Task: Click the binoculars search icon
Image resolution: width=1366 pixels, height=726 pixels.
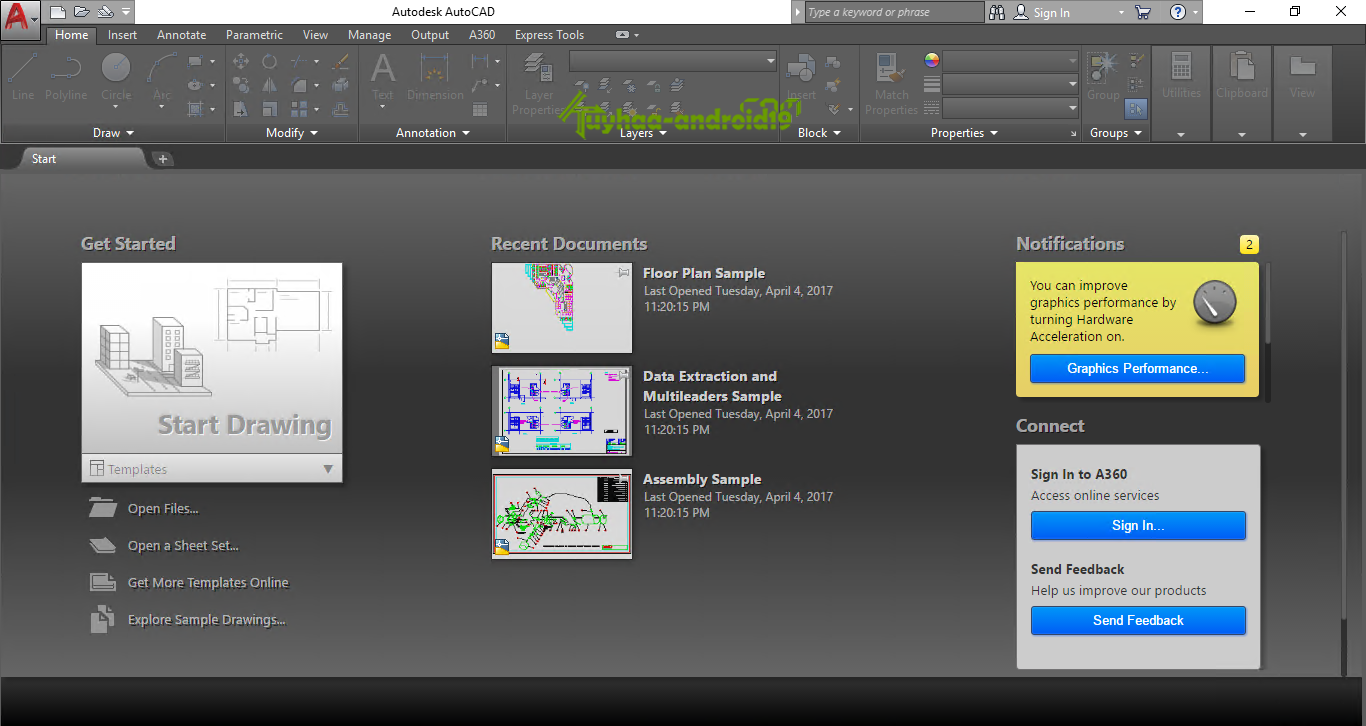Action: pos(997,12)
